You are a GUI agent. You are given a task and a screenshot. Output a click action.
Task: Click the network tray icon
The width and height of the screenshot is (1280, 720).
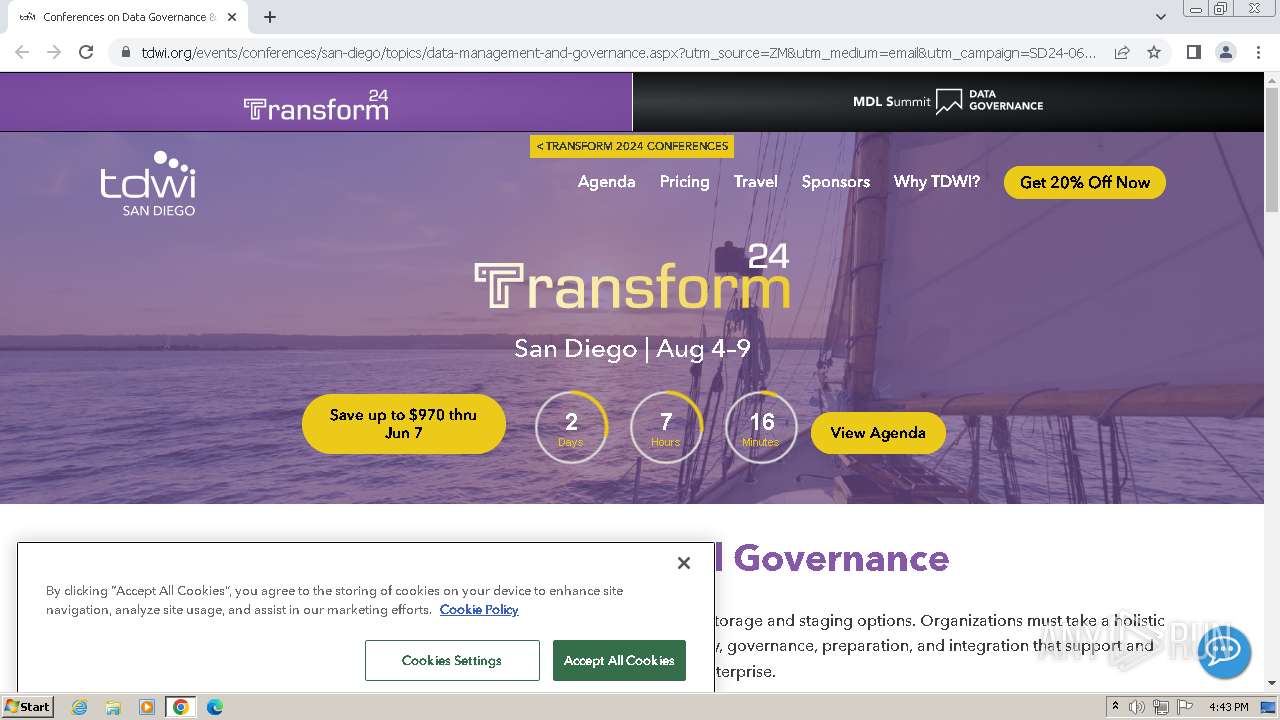point(1161,707)
